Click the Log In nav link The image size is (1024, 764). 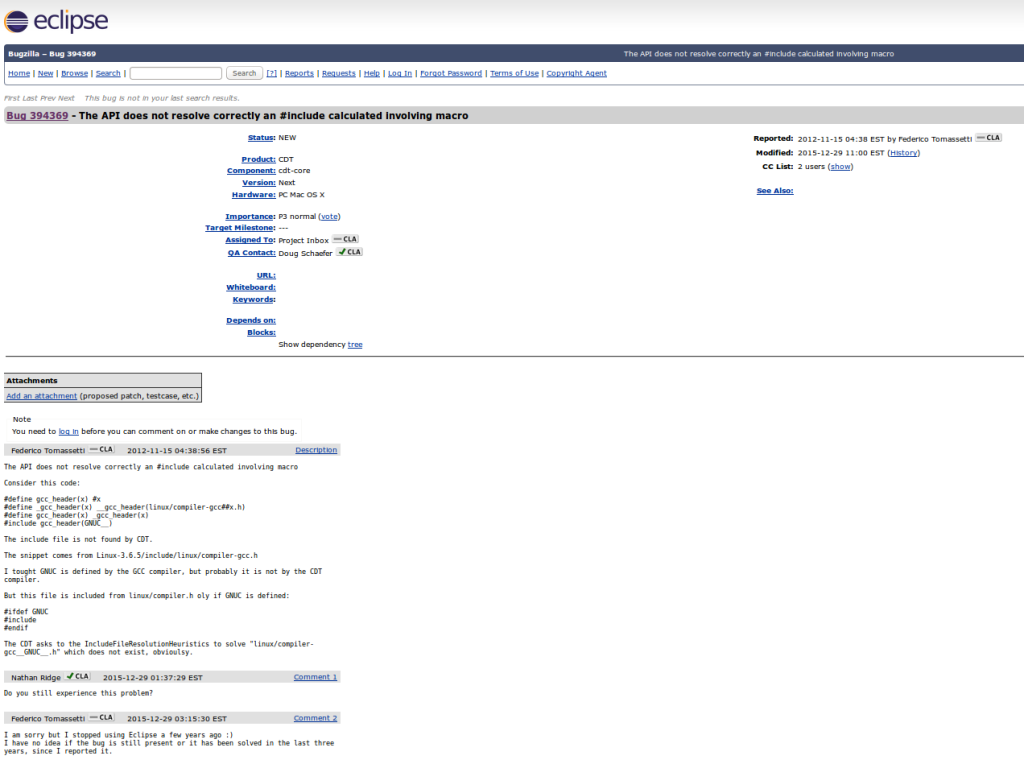coord(400,73)
